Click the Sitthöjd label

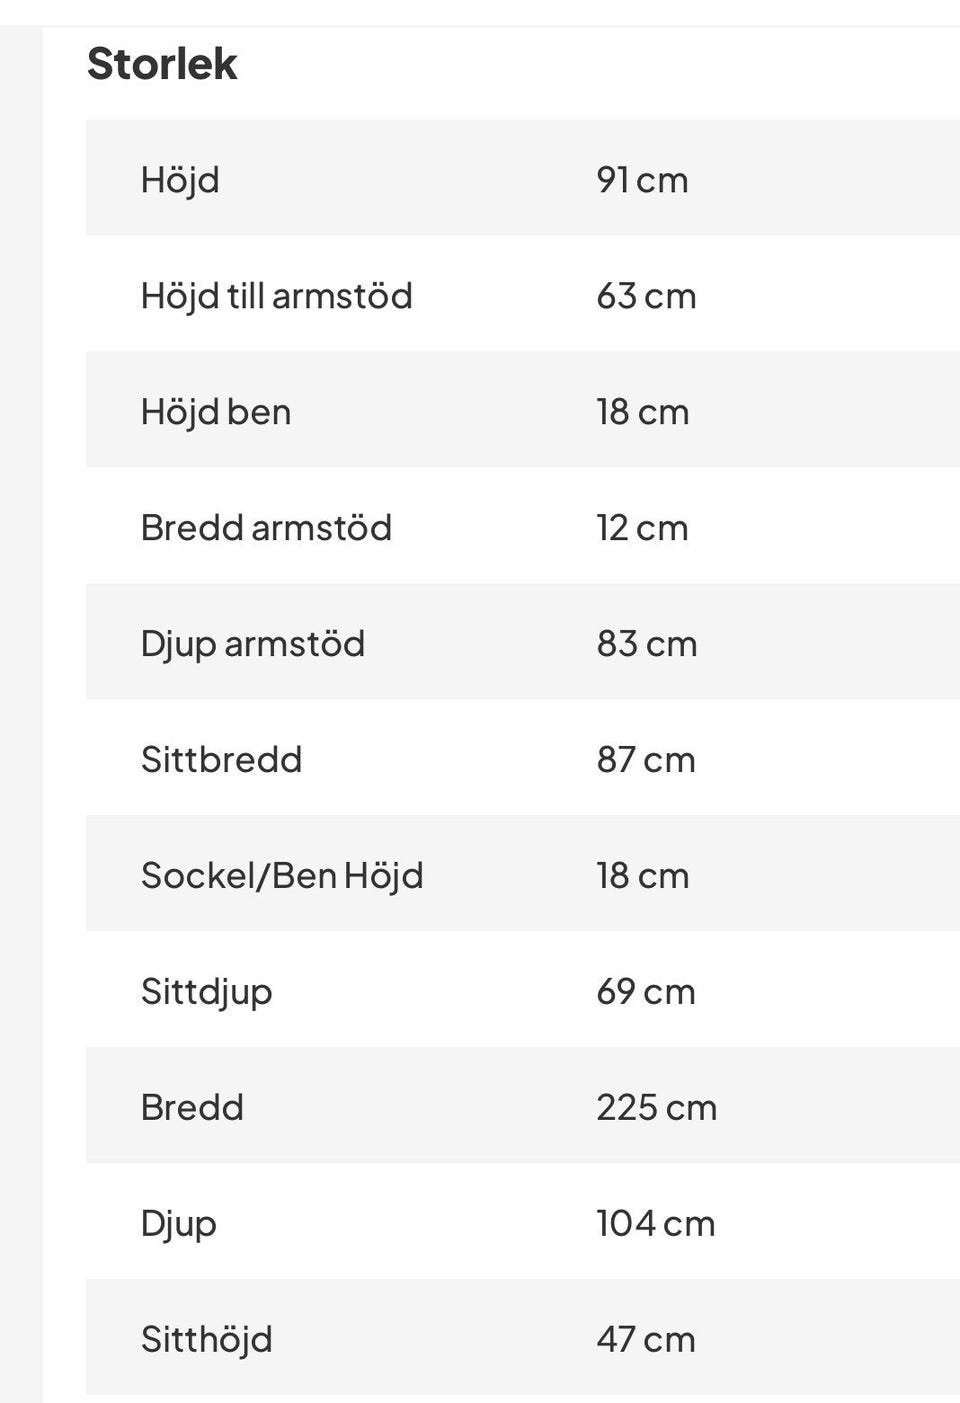(206, 1340)
